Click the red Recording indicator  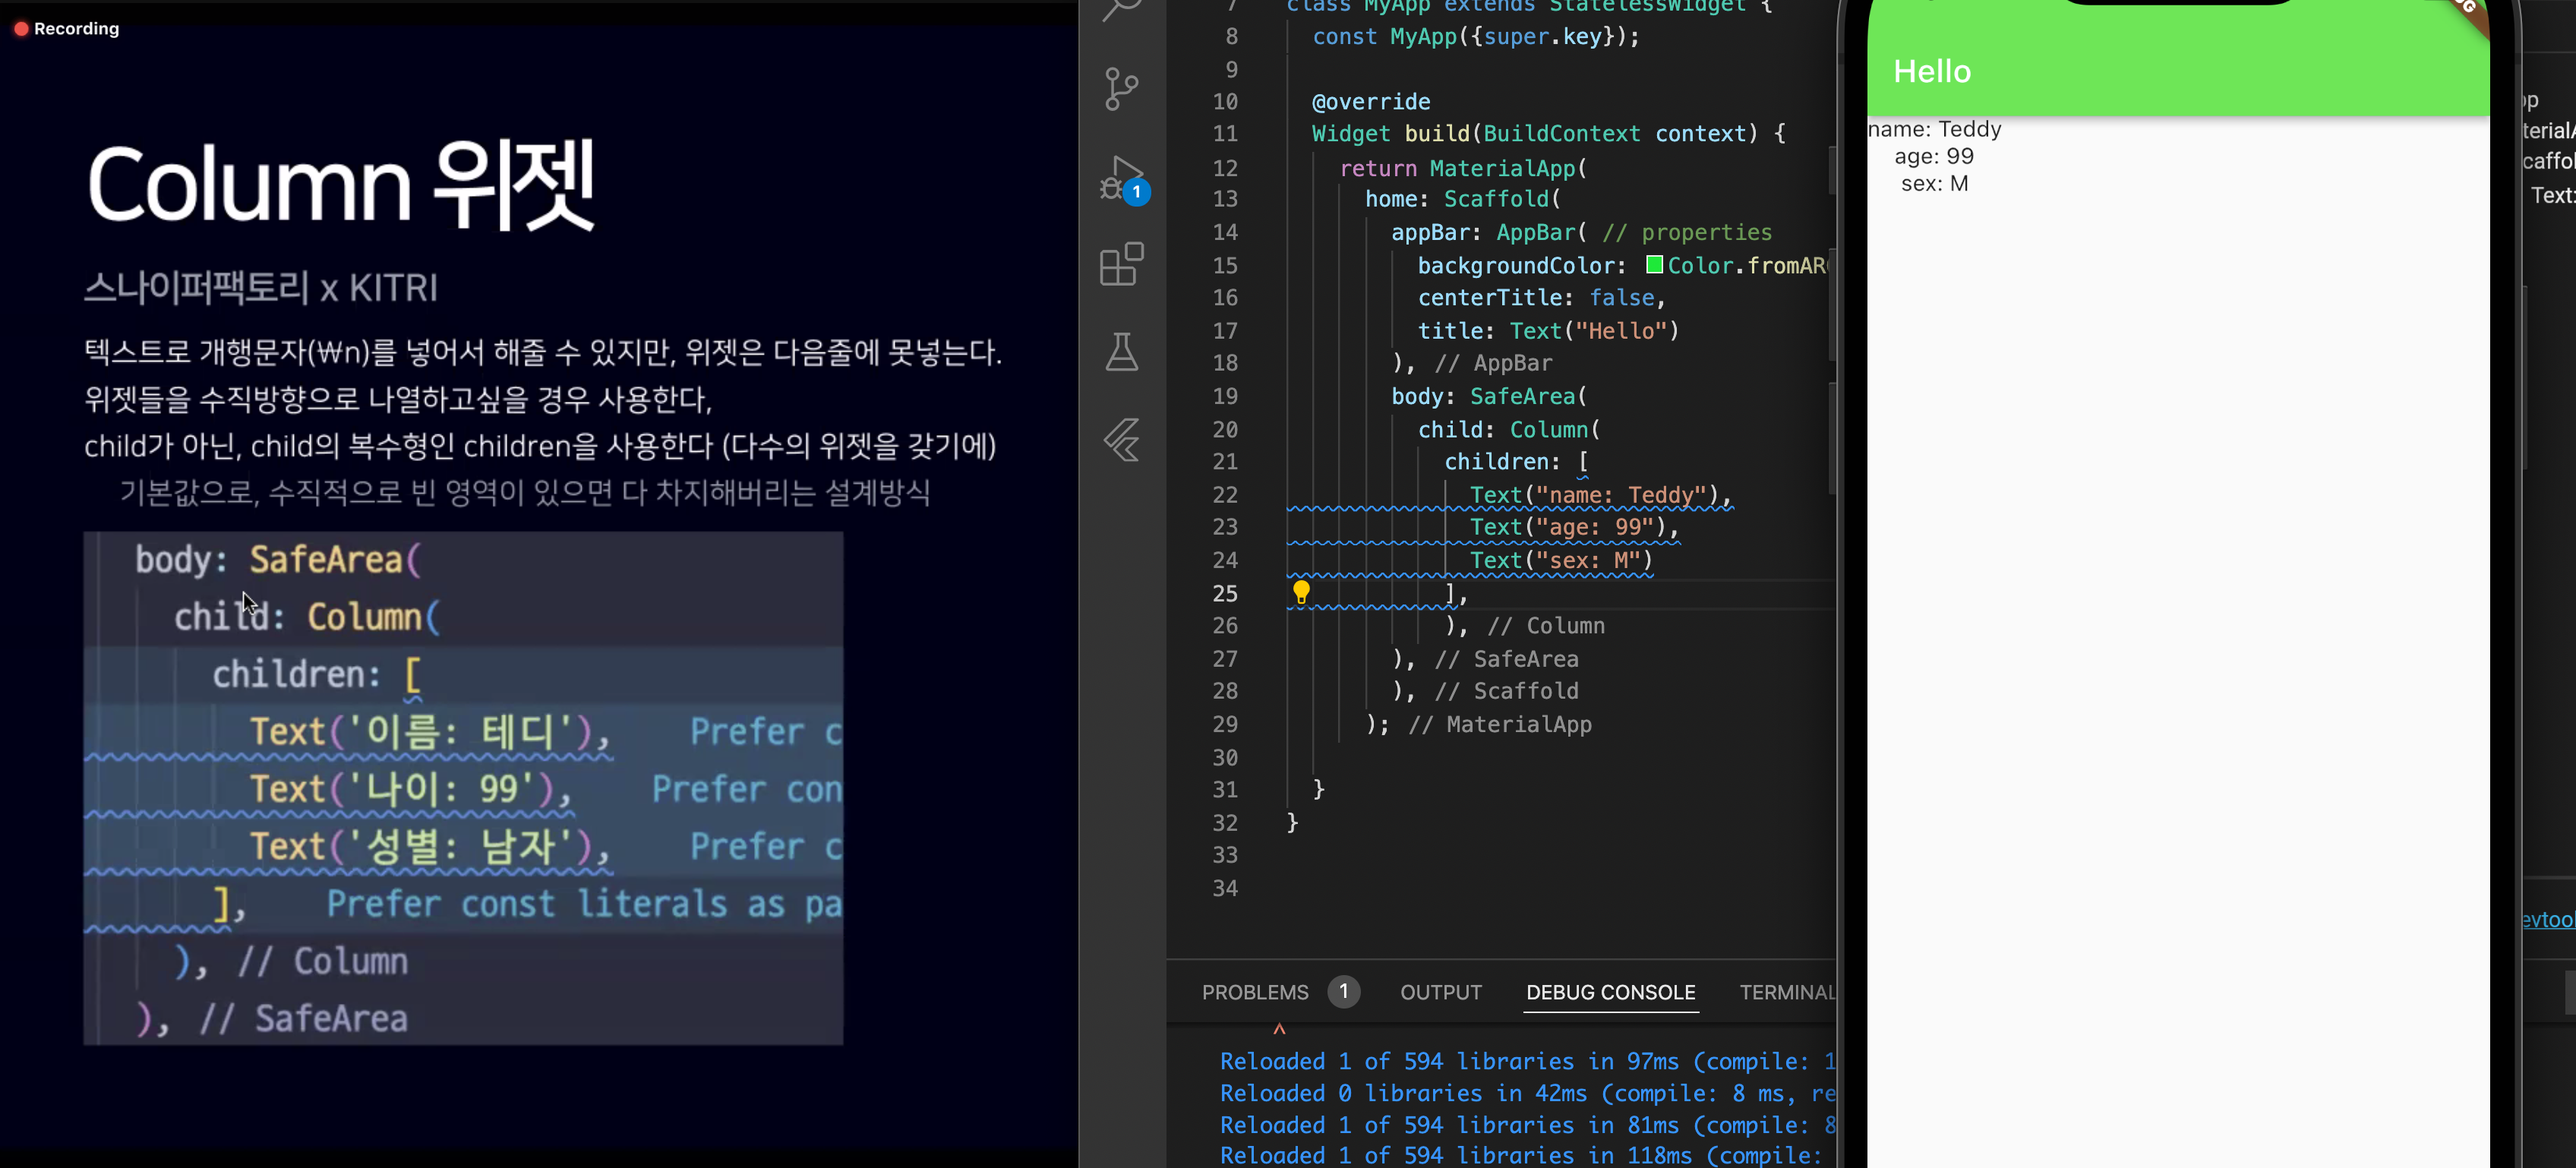click(22, 29)
